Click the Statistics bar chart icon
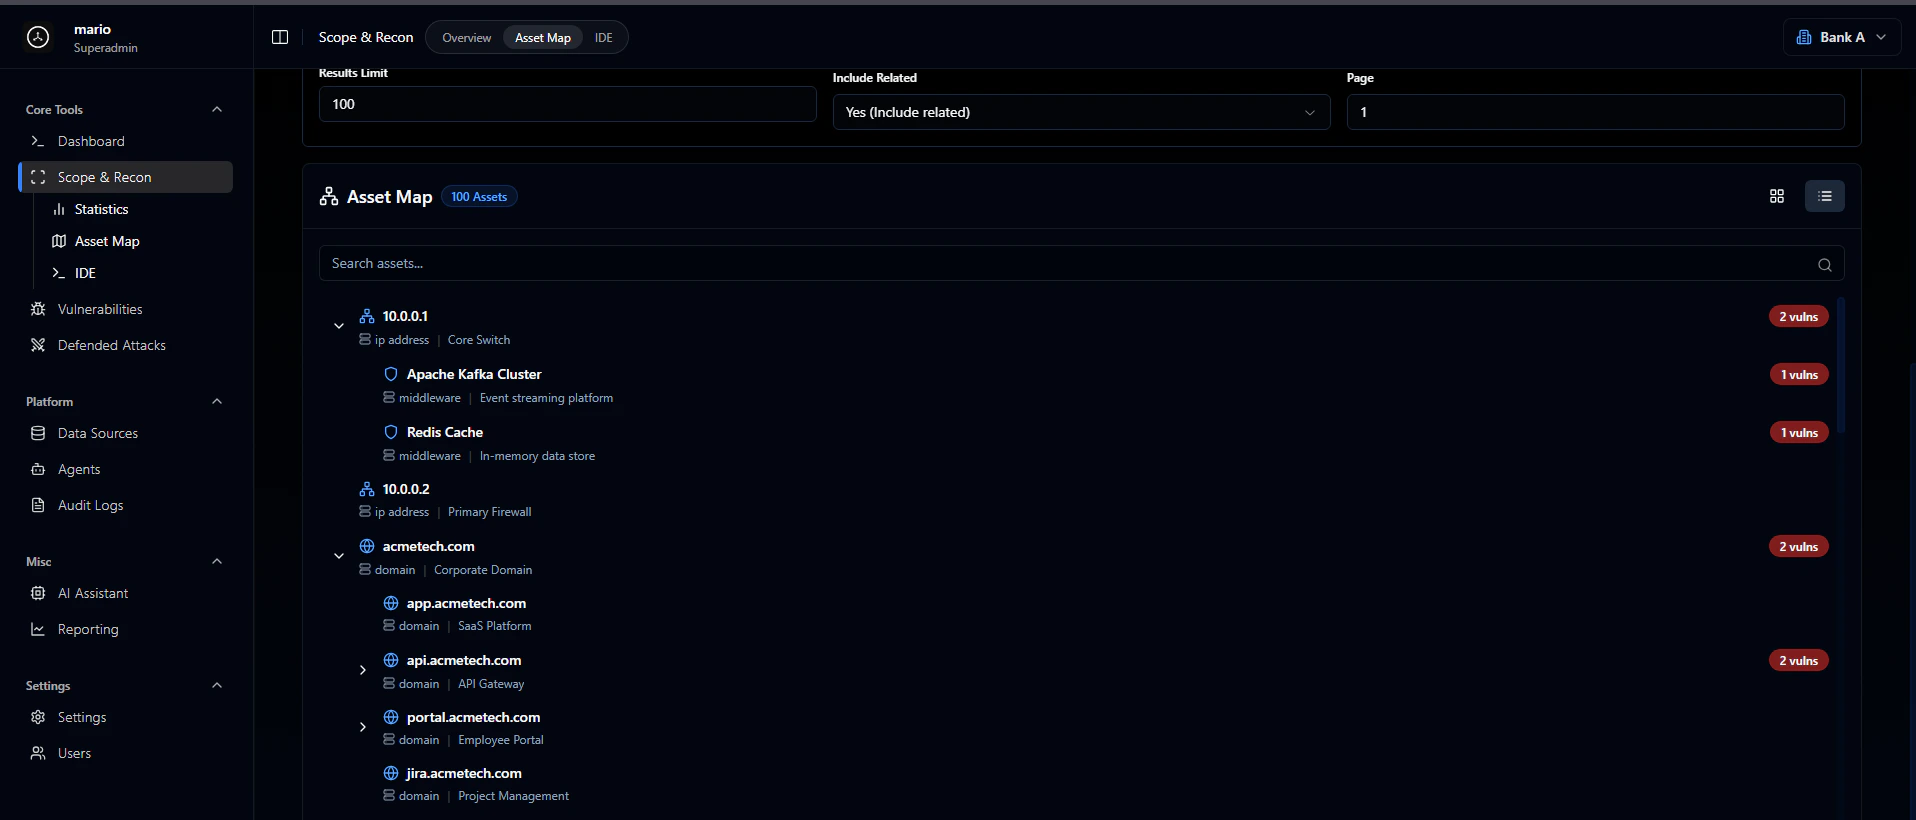Screen dimensions: 1916x820 tap(59, 209)
